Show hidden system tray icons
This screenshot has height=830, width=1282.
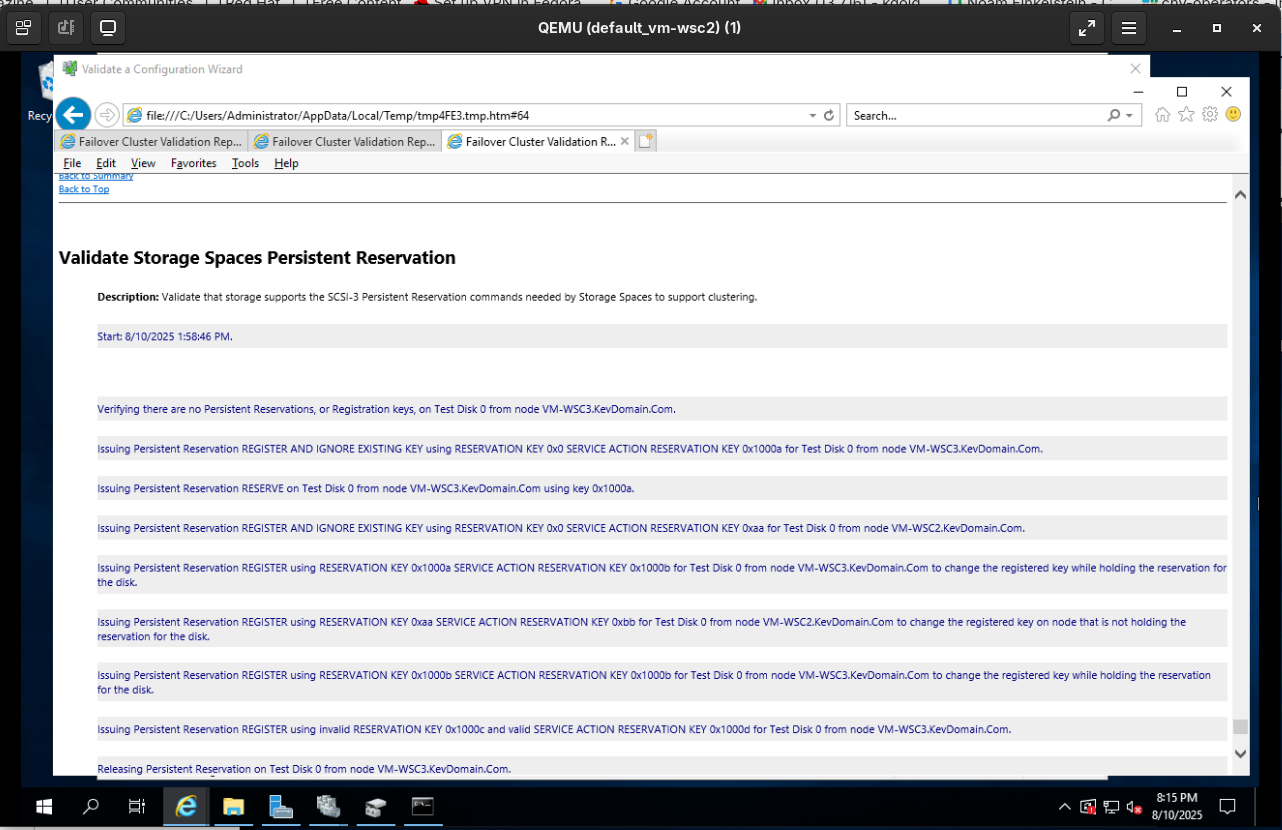1064,807
